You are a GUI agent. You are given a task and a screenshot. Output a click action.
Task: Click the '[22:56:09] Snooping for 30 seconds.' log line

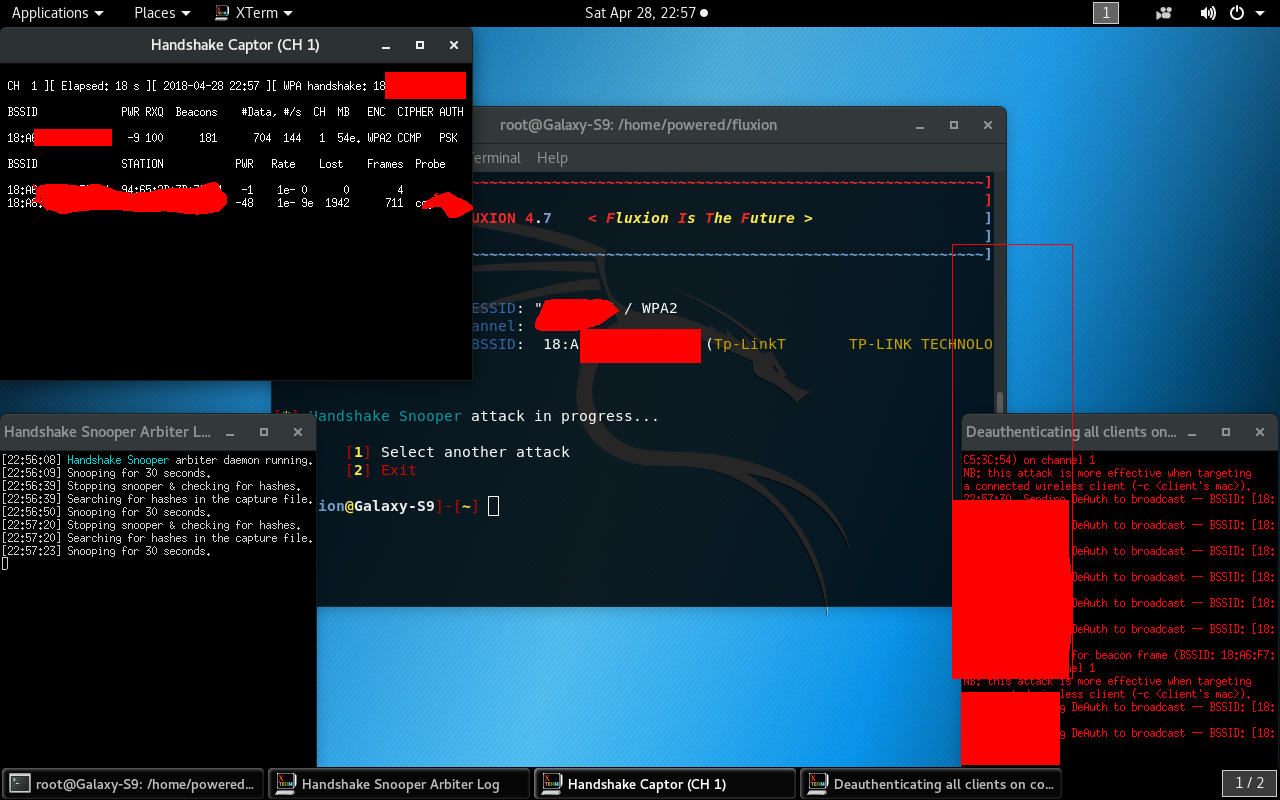pyautogui.click(x=106, y=473)
